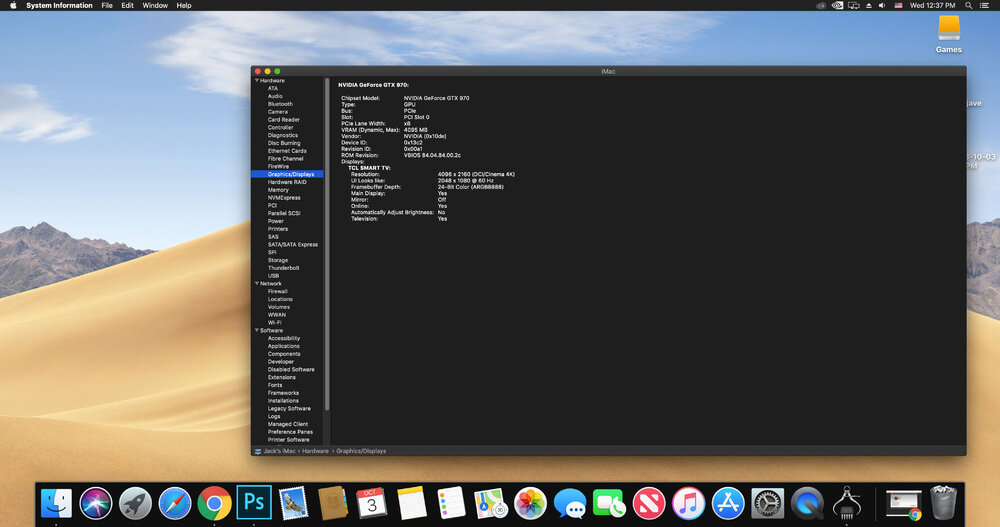Open the Trash in the dock
Viewport: 1000px width, 527px height.
coord(943,502)
